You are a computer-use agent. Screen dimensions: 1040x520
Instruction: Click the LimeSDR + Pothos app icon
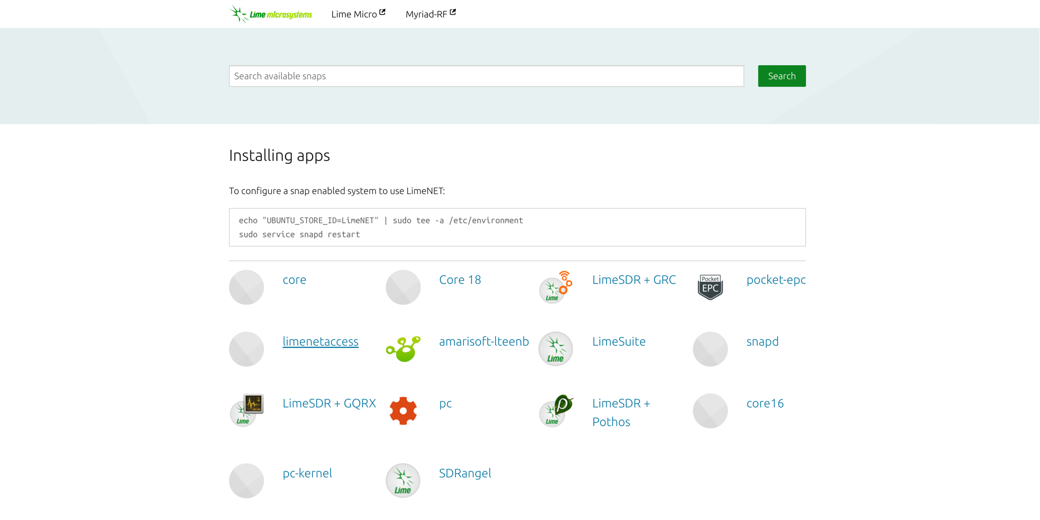tap(556, 411)
